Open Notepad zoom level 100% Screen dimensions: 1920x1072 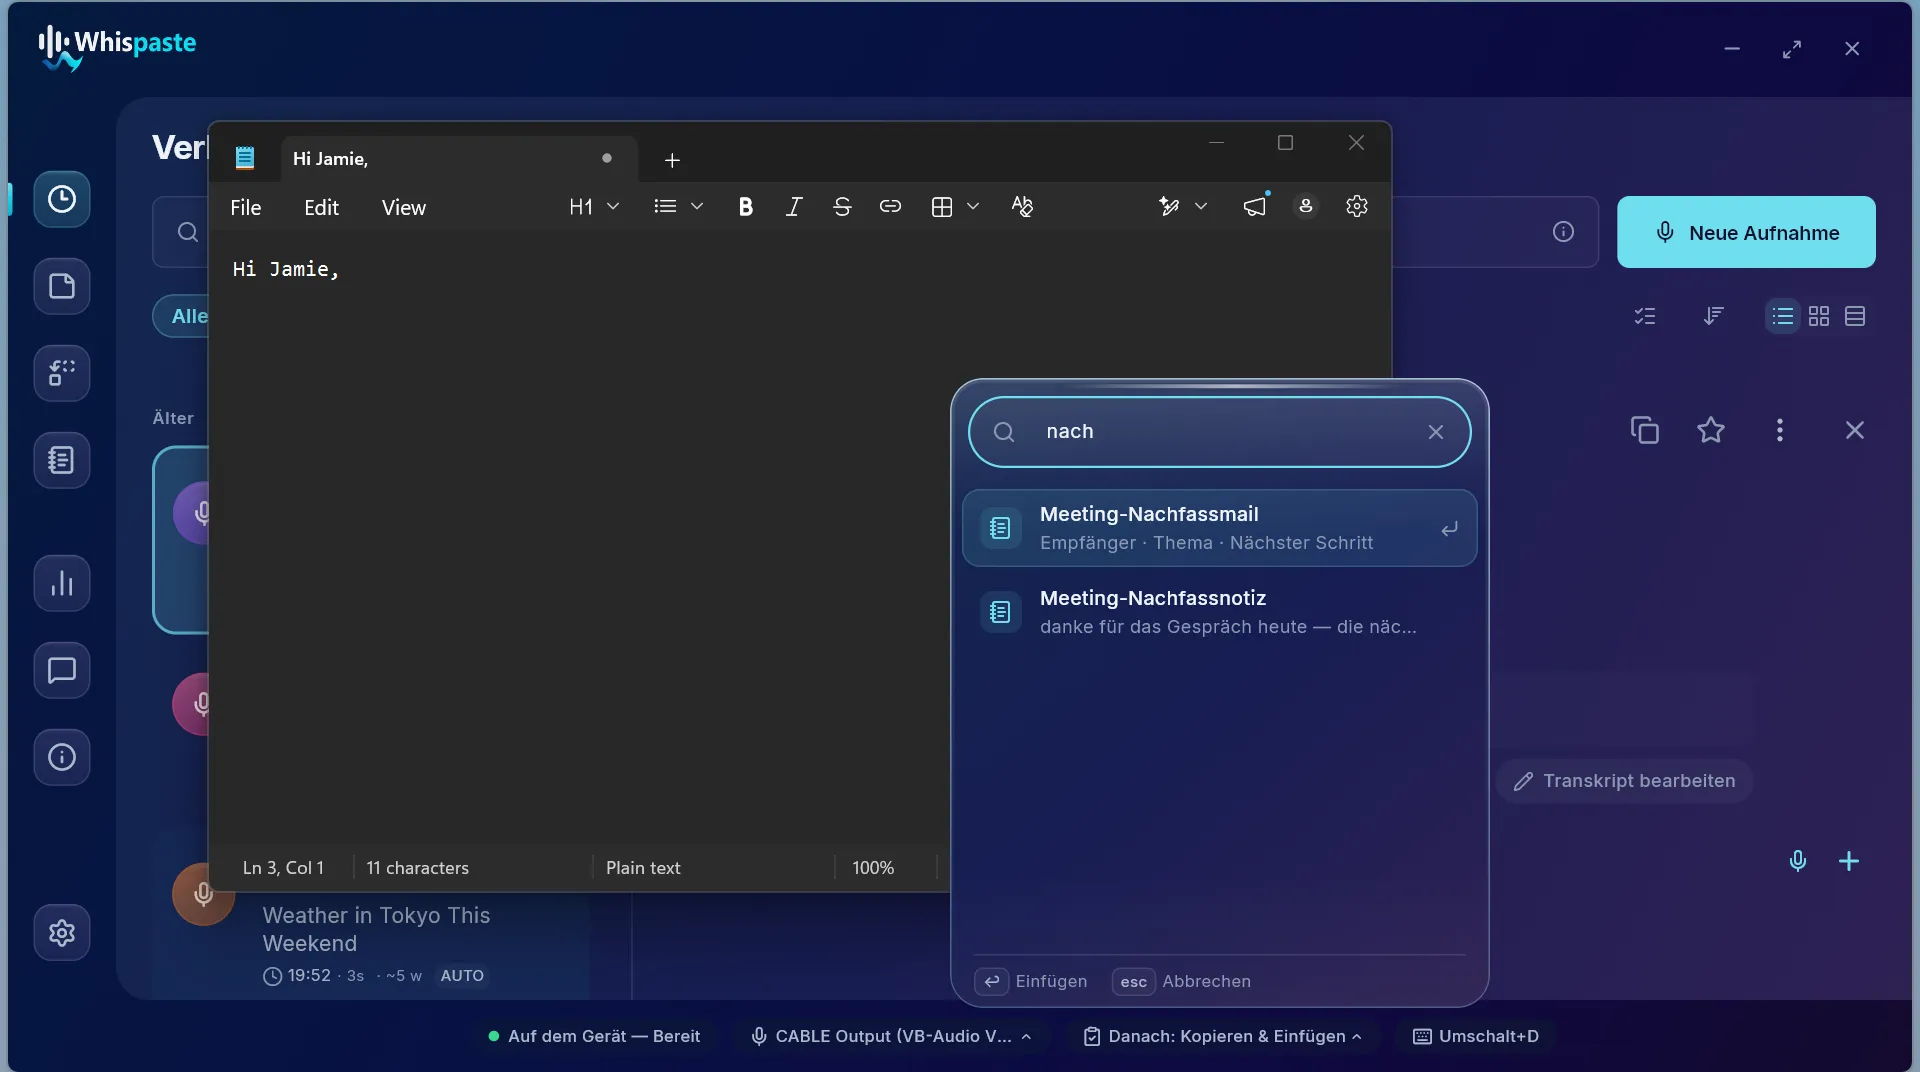[x=873, y=868]
